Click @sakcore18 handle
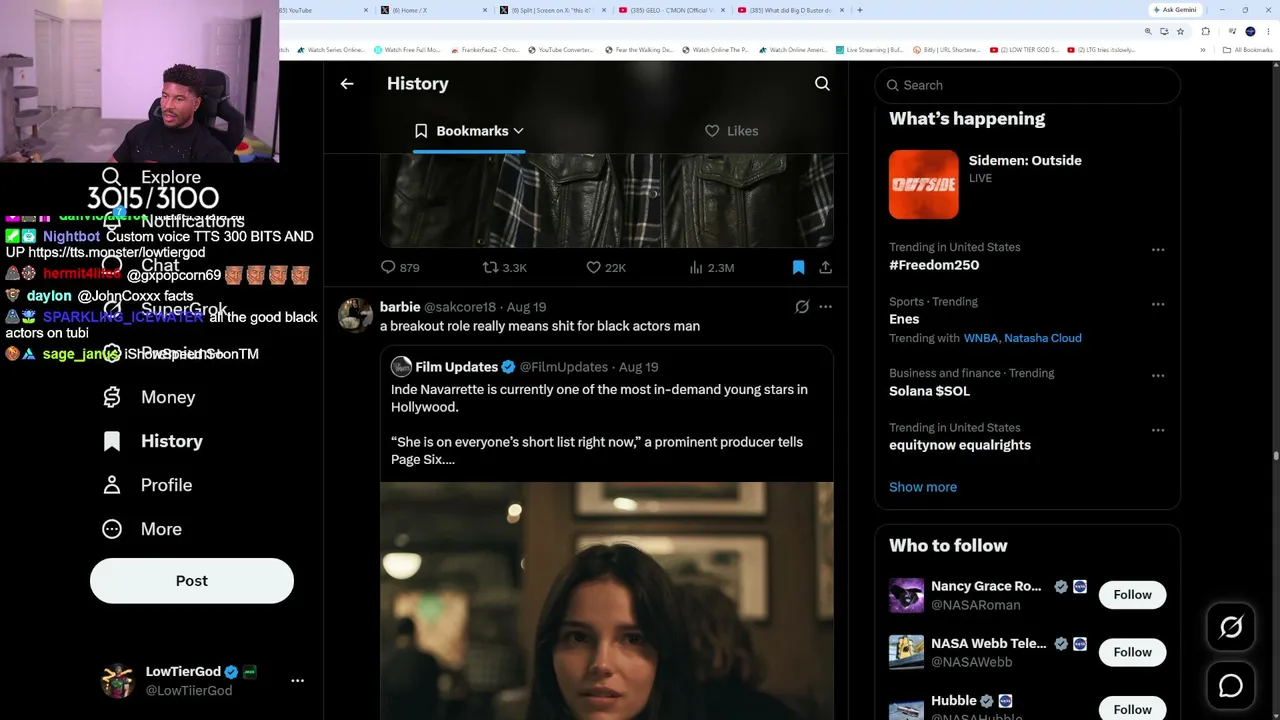This screenshot has height=720, width=1280. pyautogui.click(x=460, y=307)
